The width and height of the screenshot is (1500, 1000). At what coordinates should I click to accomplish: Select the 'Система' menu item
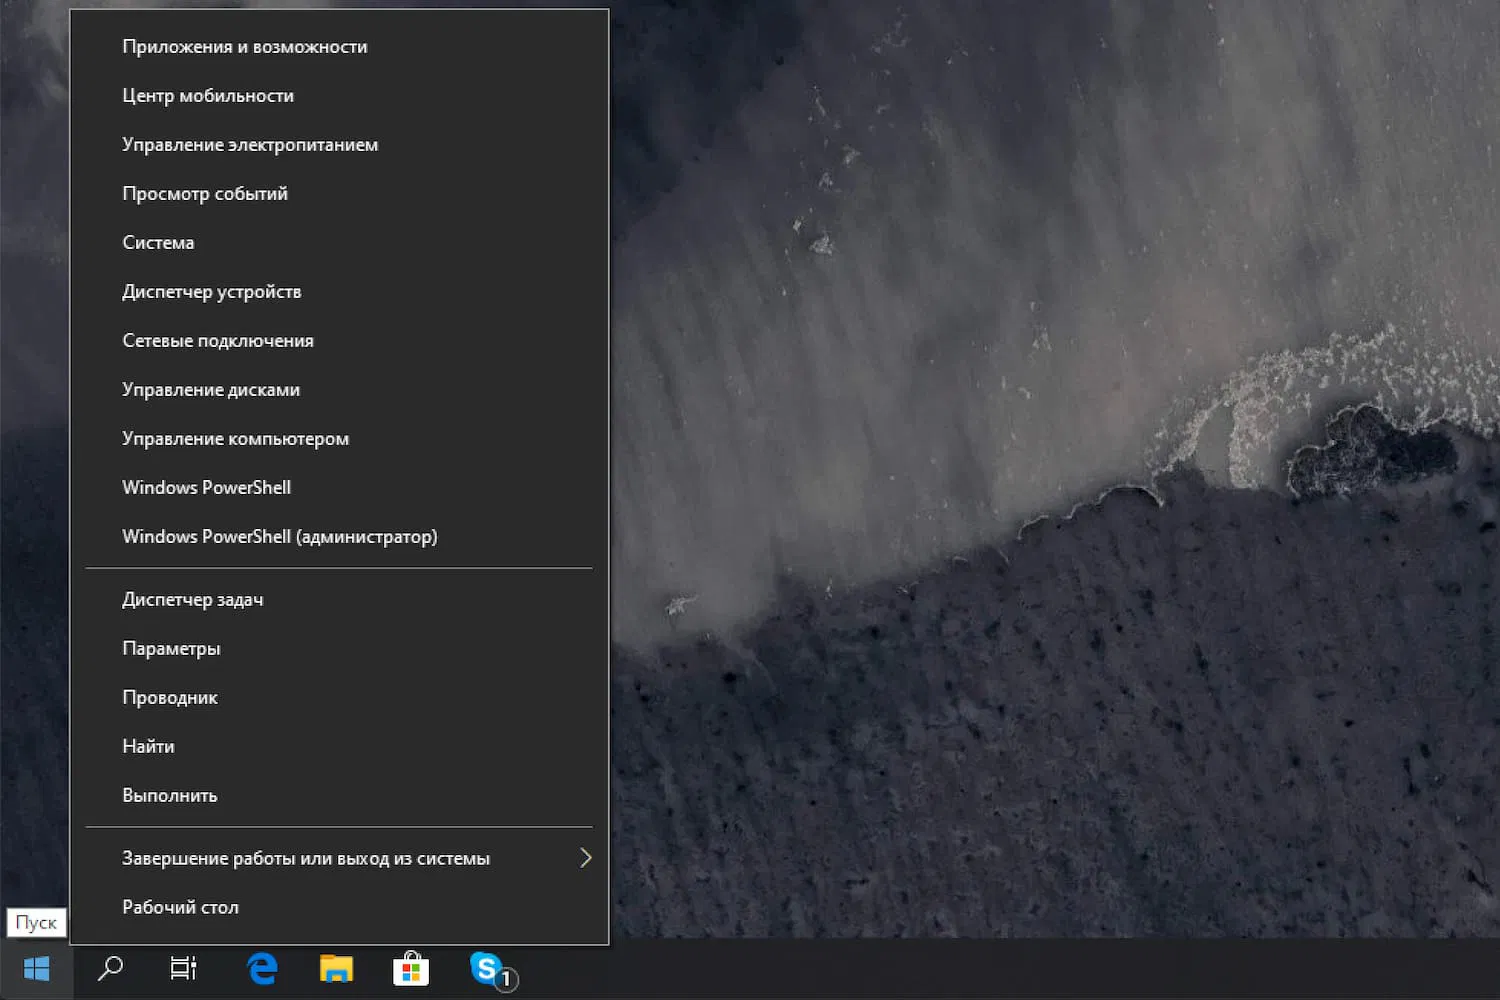coord(339,243)
